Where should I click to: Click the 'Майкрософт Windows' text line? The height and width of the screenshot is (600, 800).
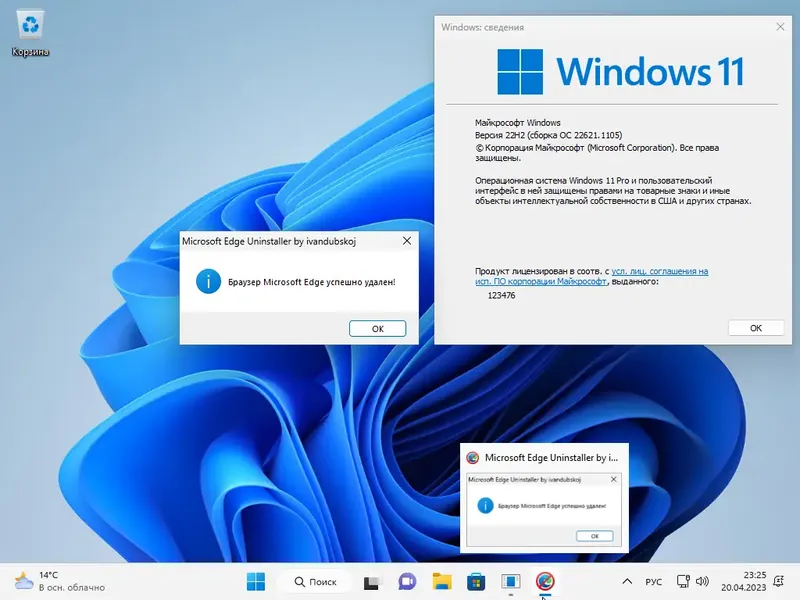(x=518, y=123)
